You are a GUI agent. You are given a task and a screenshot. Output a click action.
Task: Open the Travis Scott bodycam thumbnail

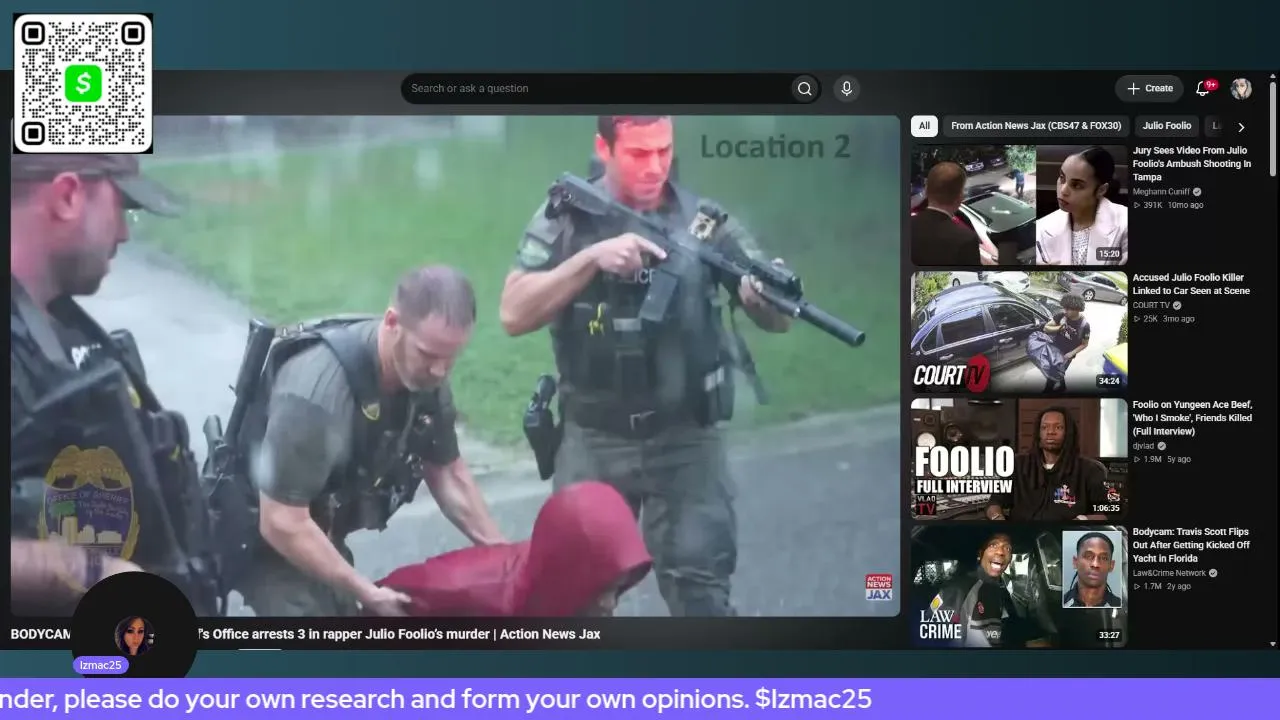(x=1019, y=586)
